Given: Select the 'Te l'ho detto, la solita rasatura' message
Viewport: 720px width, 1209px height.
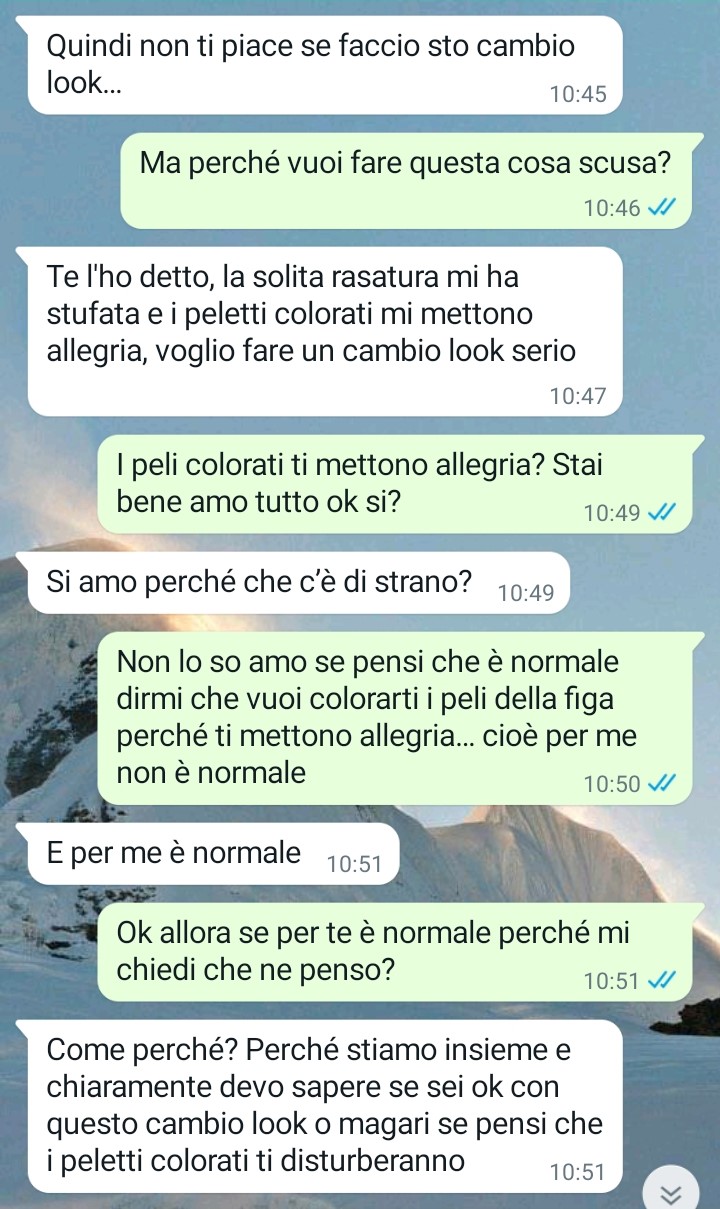Looking at the screenshot, I should pos(325,331).
